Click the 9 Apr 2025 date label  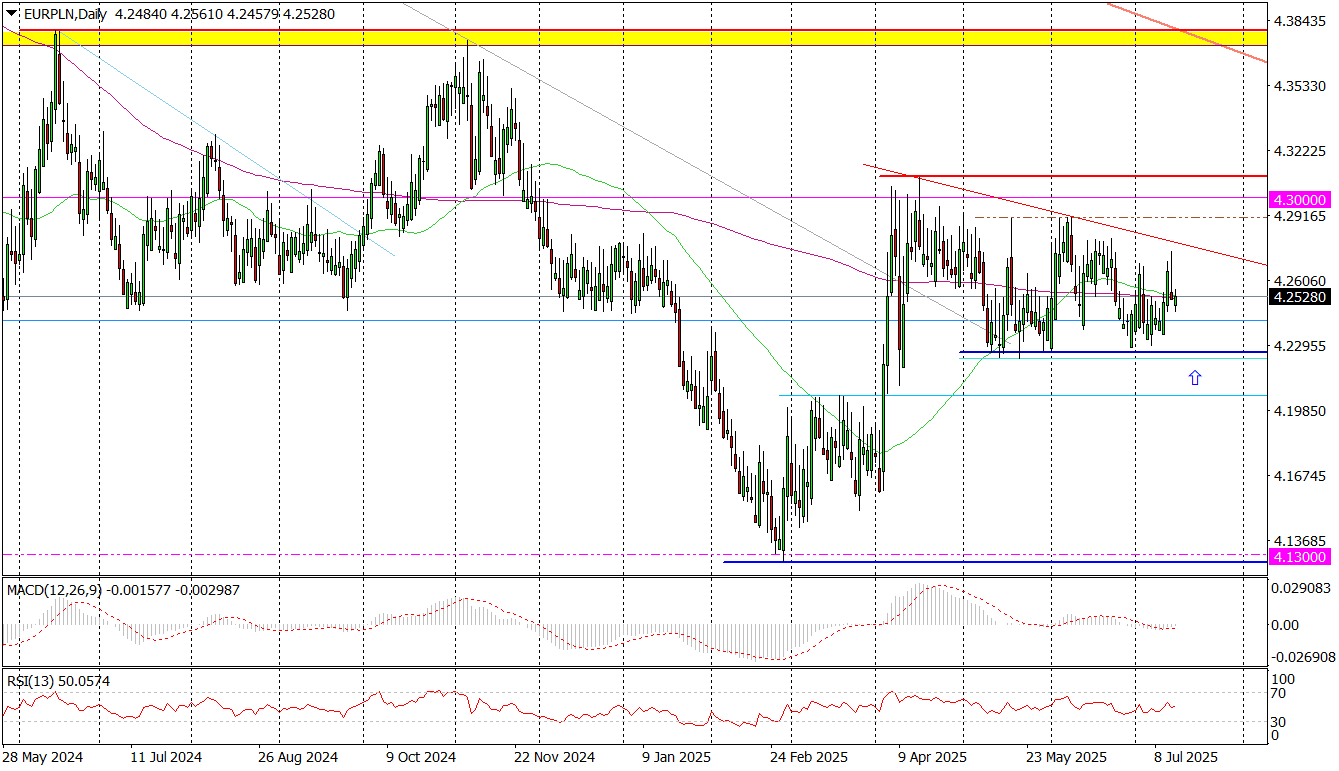coord(932,757)
